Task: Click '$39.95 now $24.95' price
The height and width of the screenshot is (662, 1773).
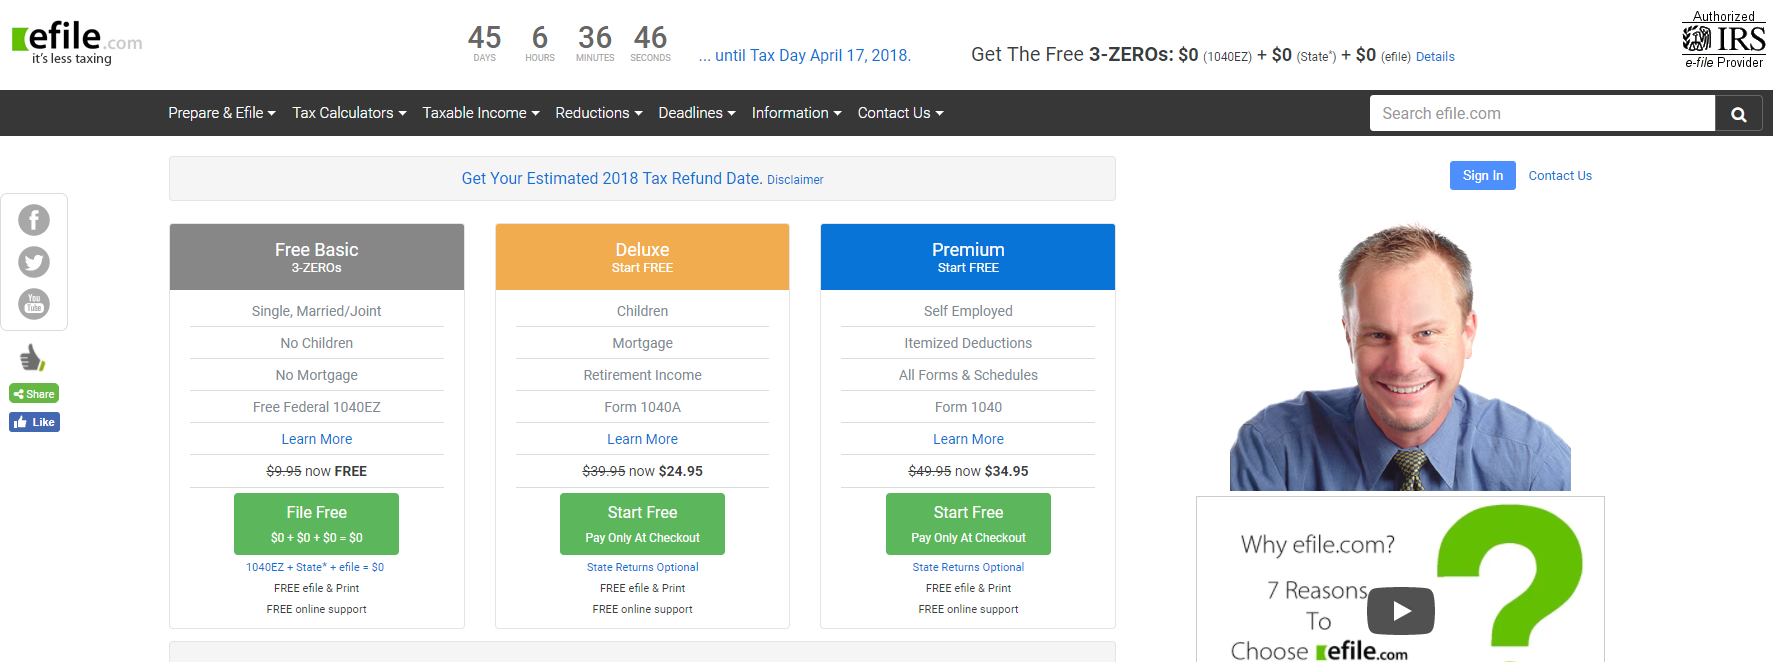Action: 642,471
